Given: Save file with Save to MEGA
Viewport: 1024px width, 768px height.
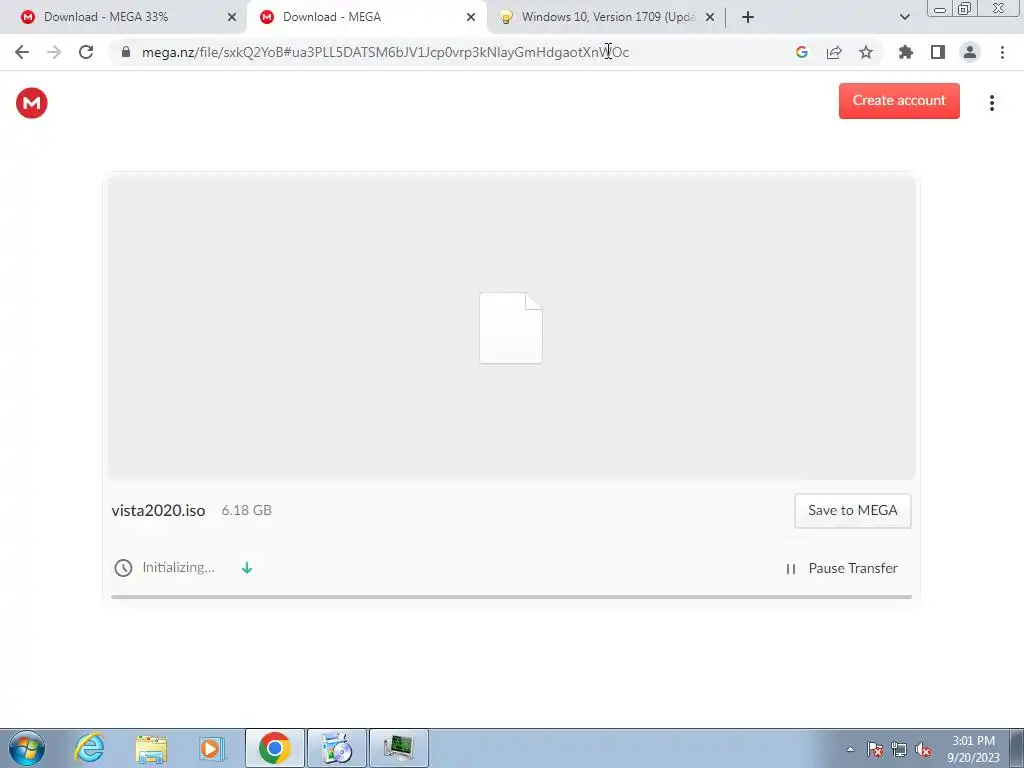Looking at the screenshot, I should tap(852, 510).
